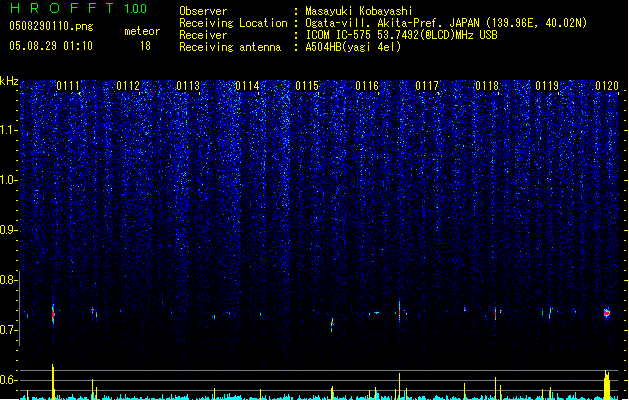
Task: Click the 0114 time marker
Action: pyautogui.click(x=248, y=86)
